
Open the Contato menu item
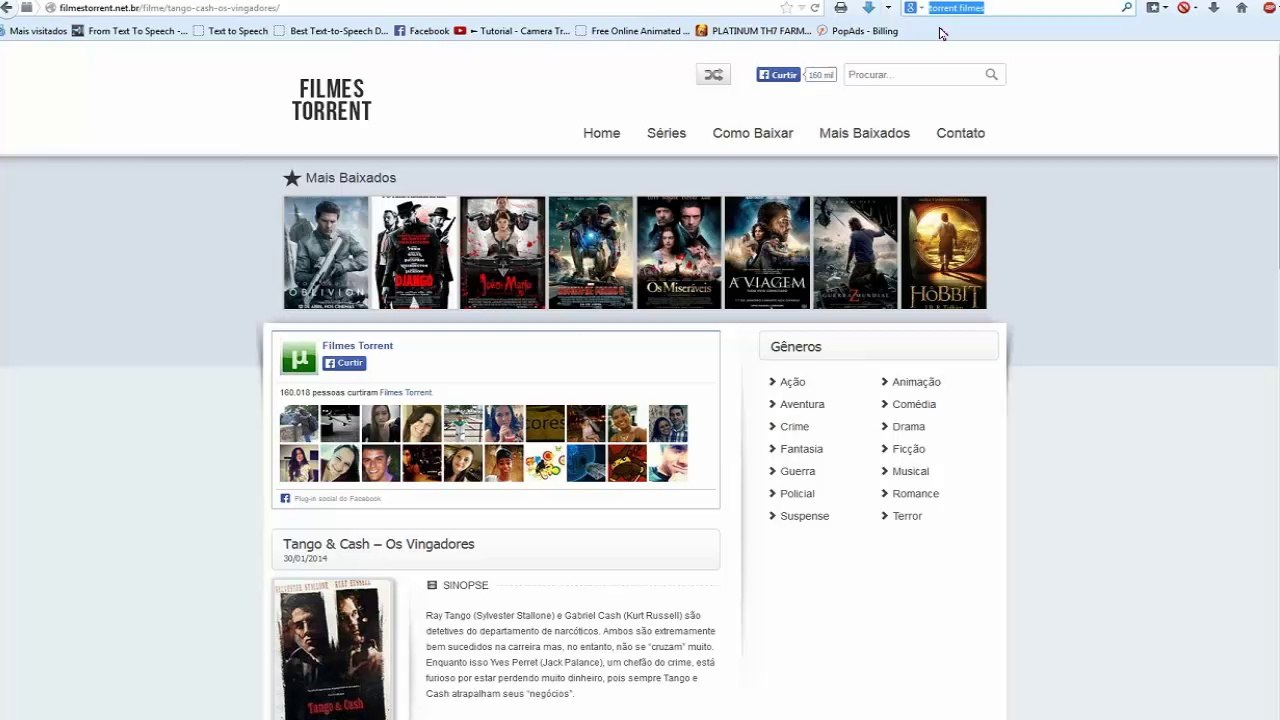961,133
